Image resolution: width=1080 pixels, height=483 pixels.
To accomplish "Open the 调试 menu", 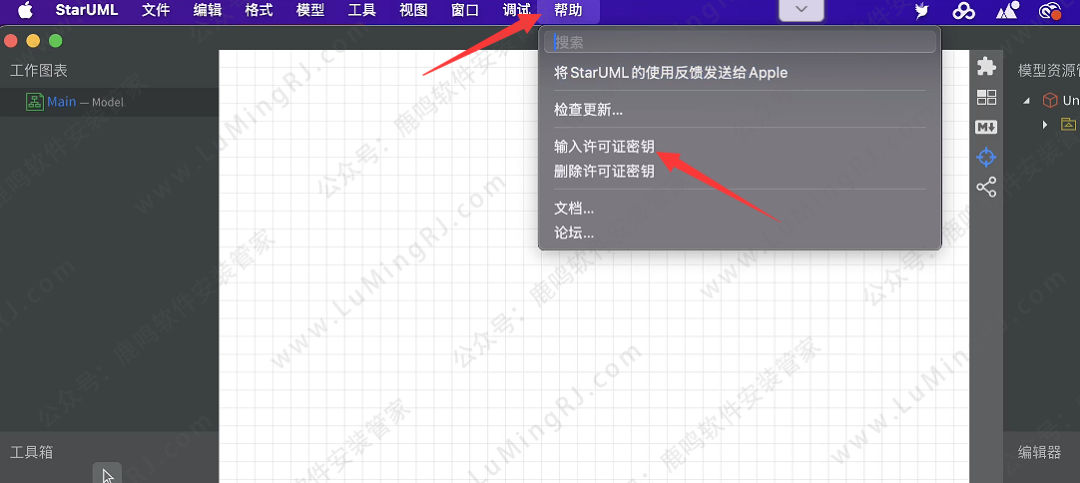I will [x=517, y=10].
